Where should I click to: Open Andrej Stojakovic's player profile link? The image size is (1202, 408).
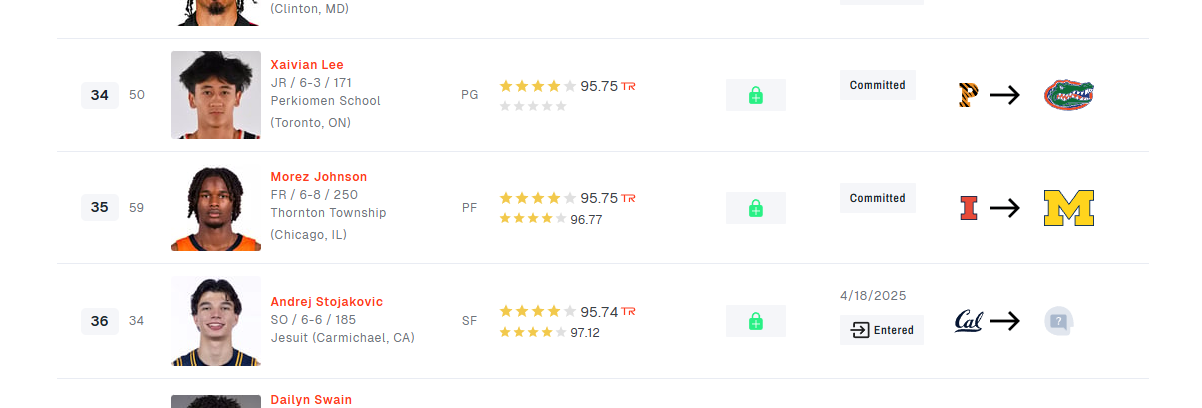point(326,302)
